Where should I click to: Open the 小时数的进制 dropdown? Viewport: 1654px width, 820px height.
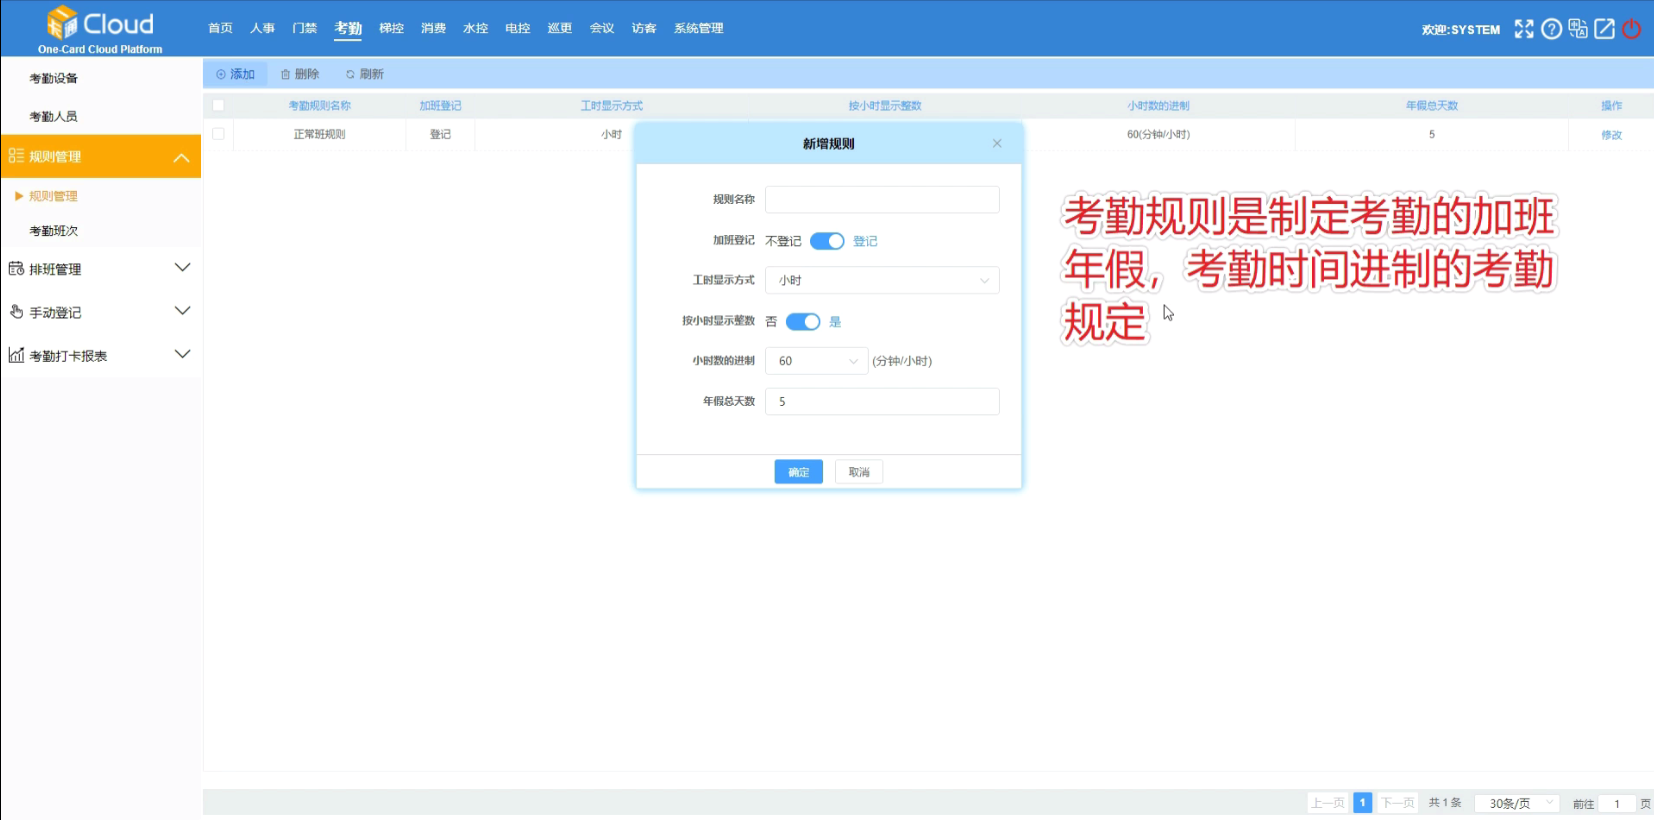[x=816, y=361]
